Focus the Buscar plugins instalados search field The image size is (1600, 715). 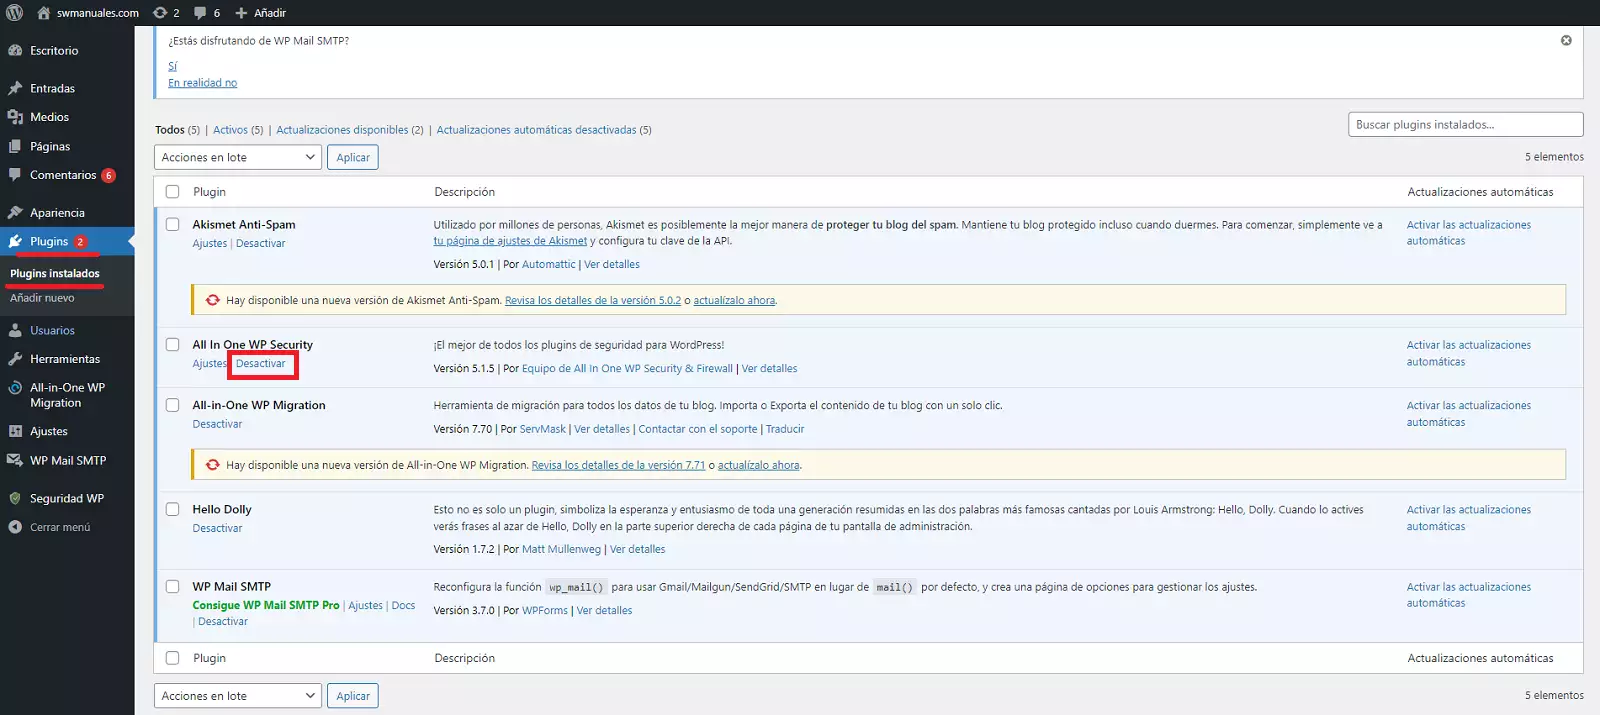pyautogui.click(x=1465, y=125)
